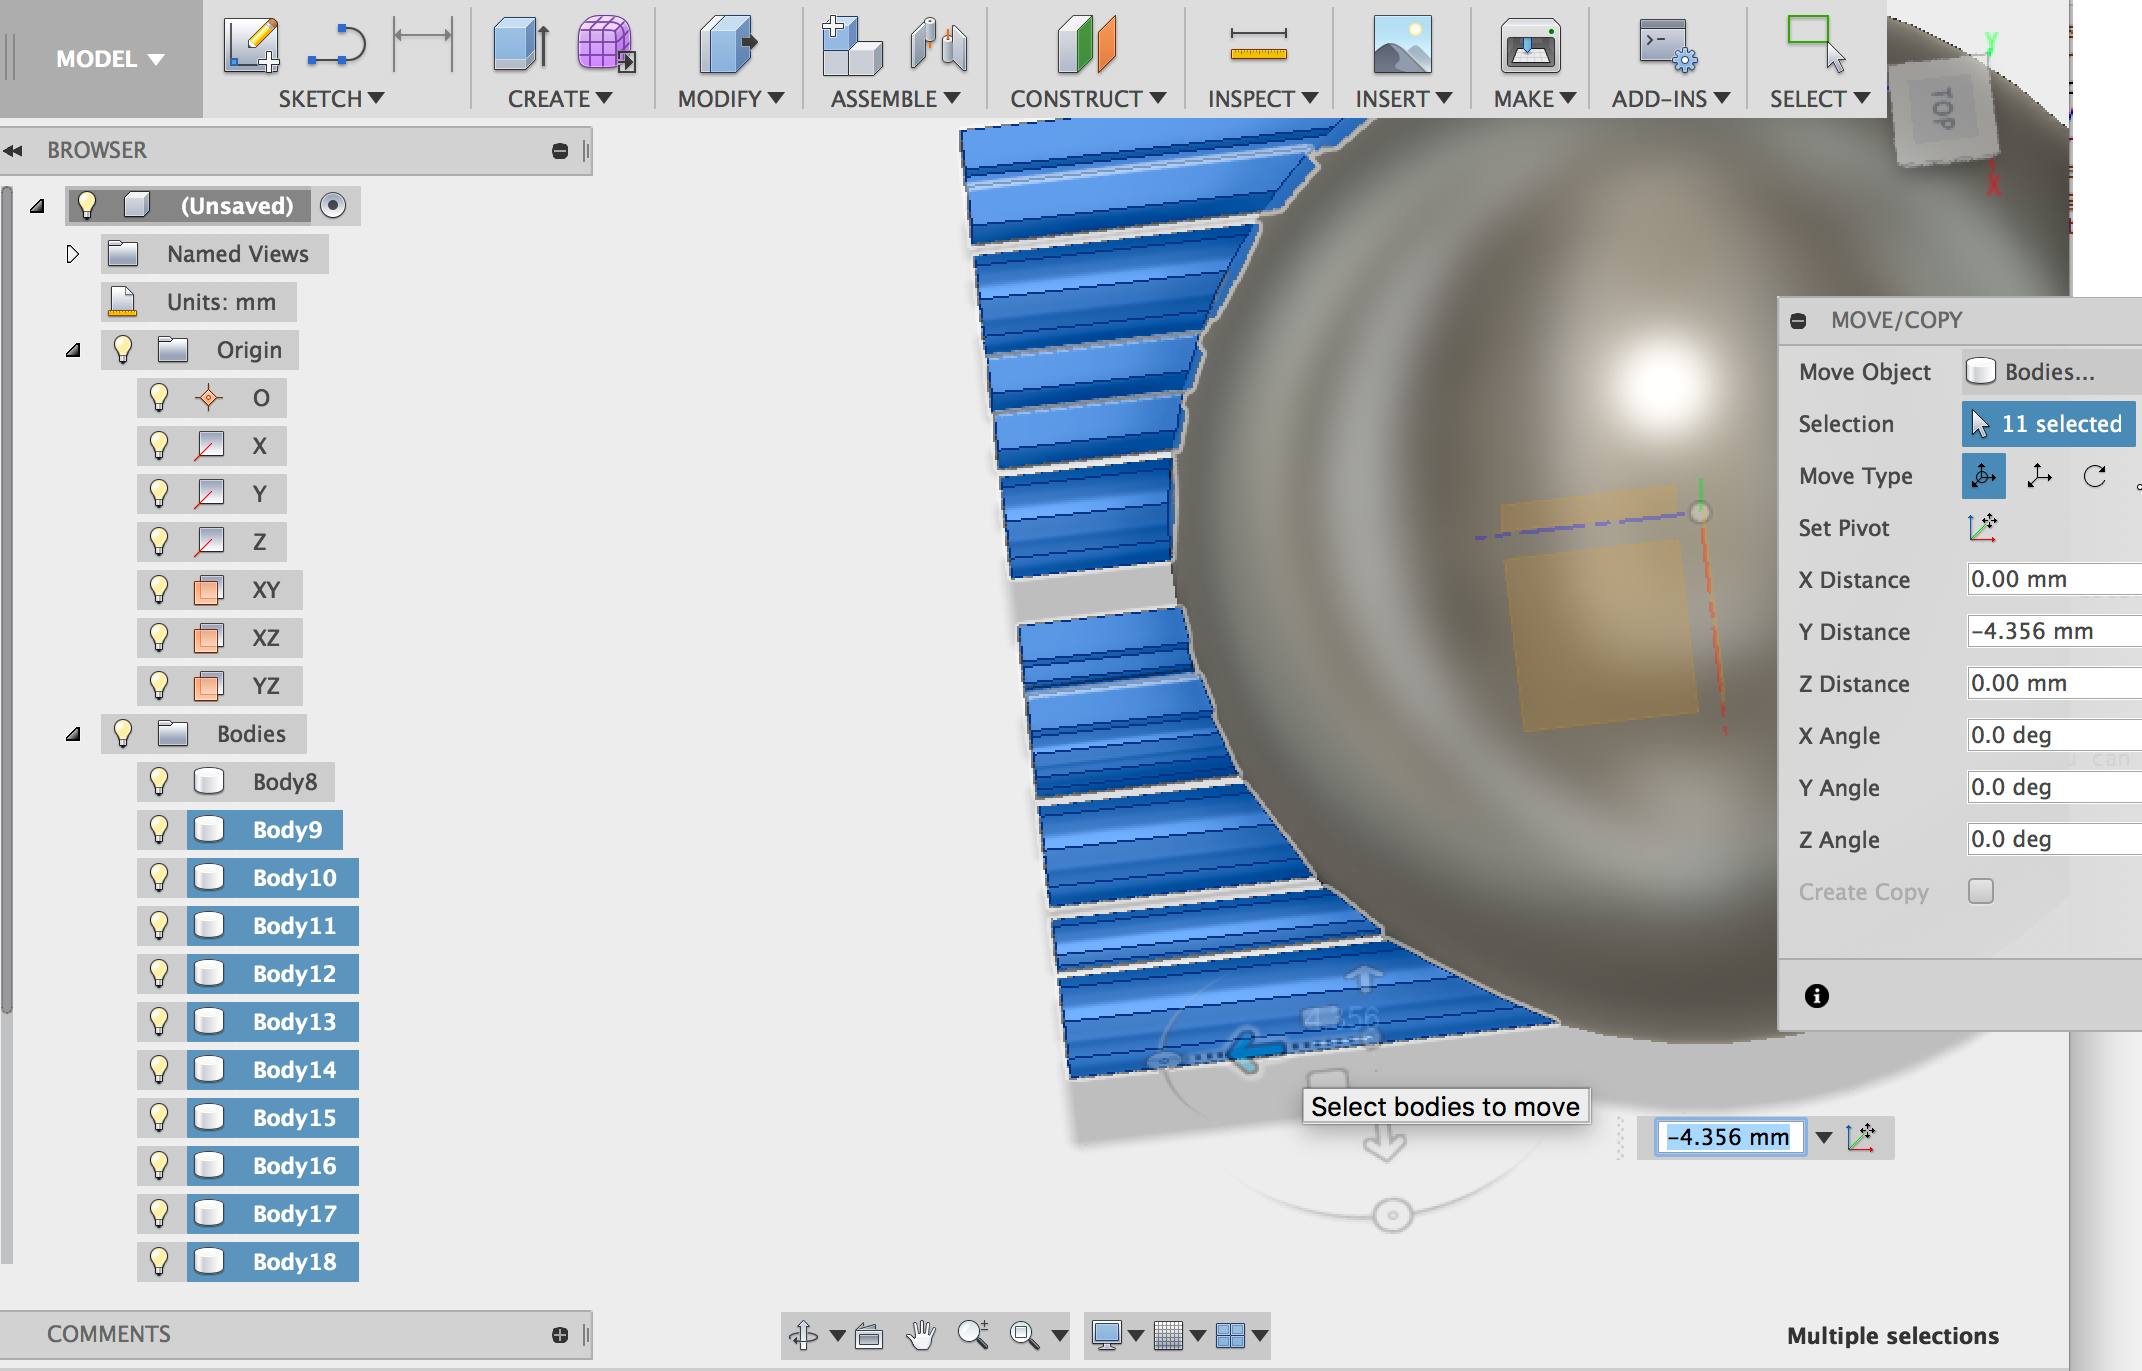Click the Select tool icon
The image size is (2142, 1371).
coord(1816,44)
